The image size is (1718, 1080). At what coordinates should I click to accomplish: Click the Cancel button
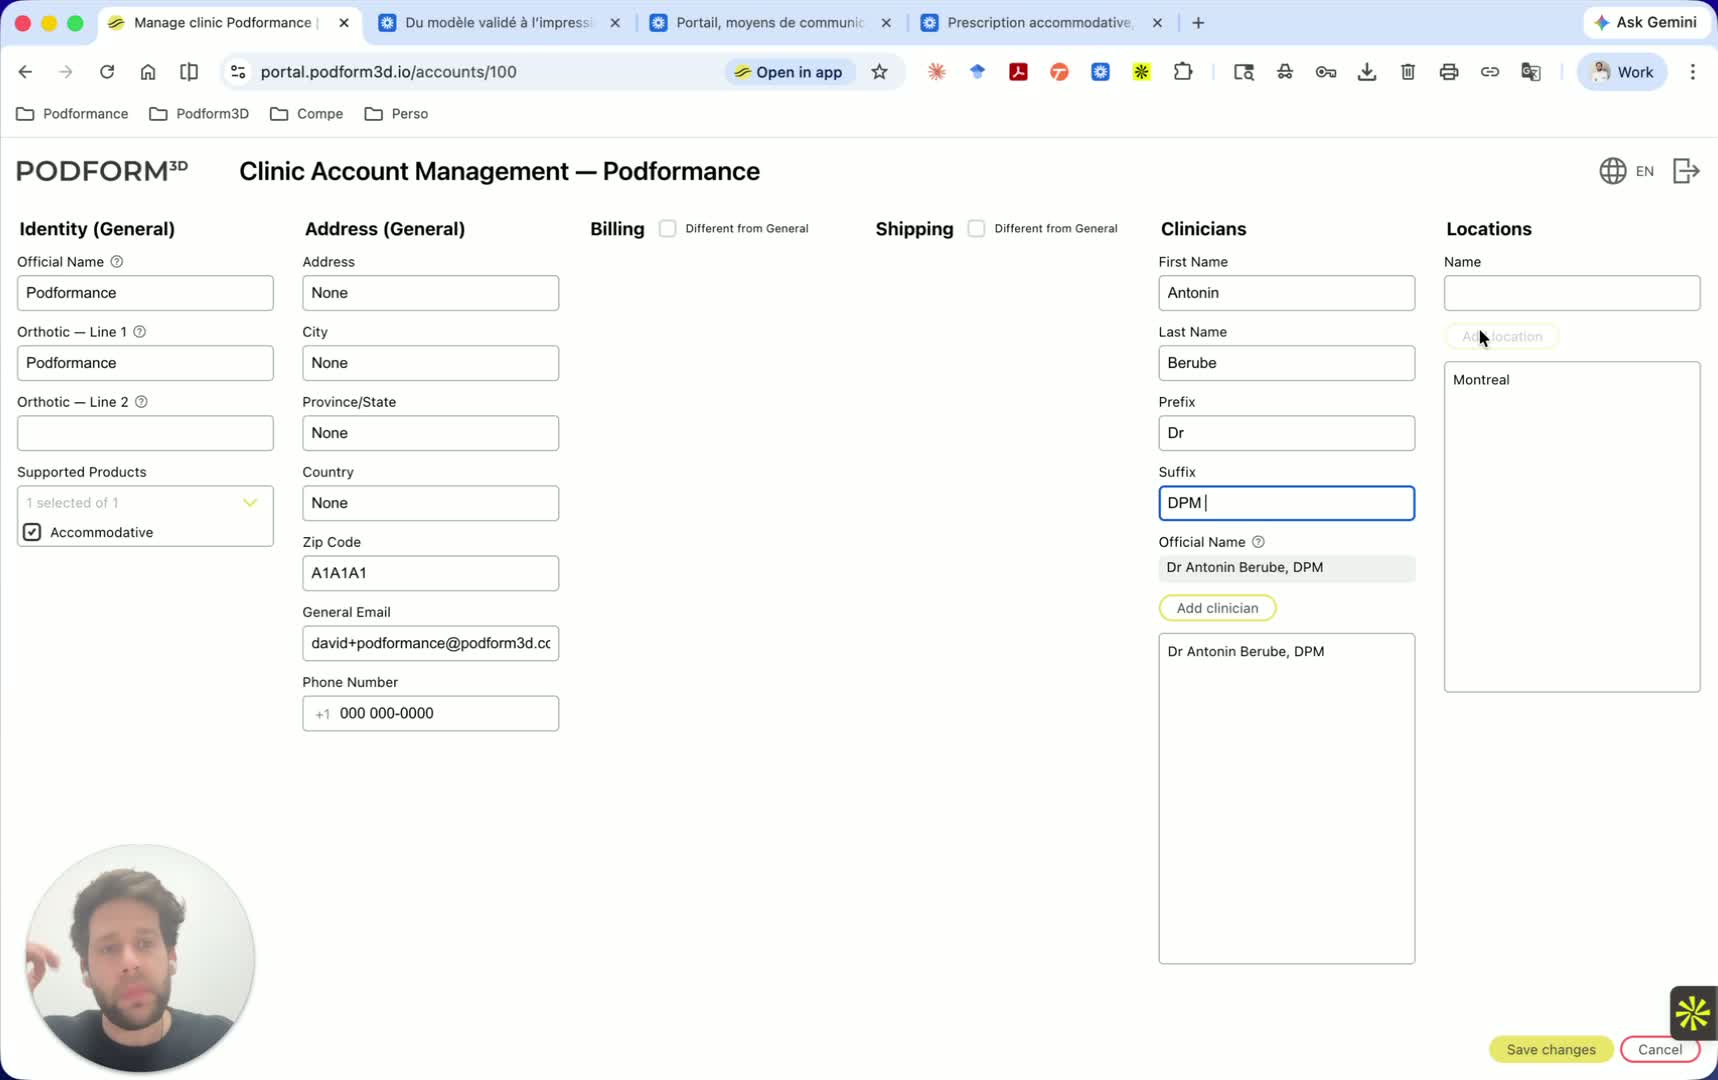1660,1049
